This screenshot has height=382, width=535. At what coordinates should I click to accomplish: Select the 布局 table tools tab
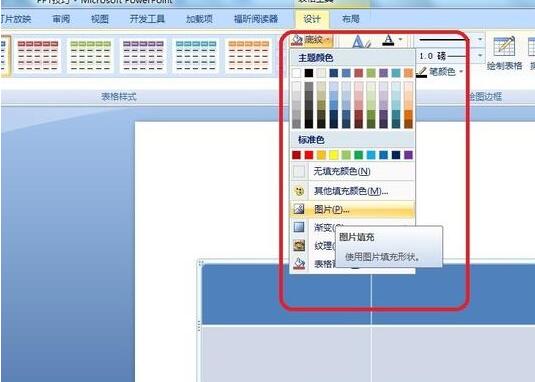pos(351,19)
